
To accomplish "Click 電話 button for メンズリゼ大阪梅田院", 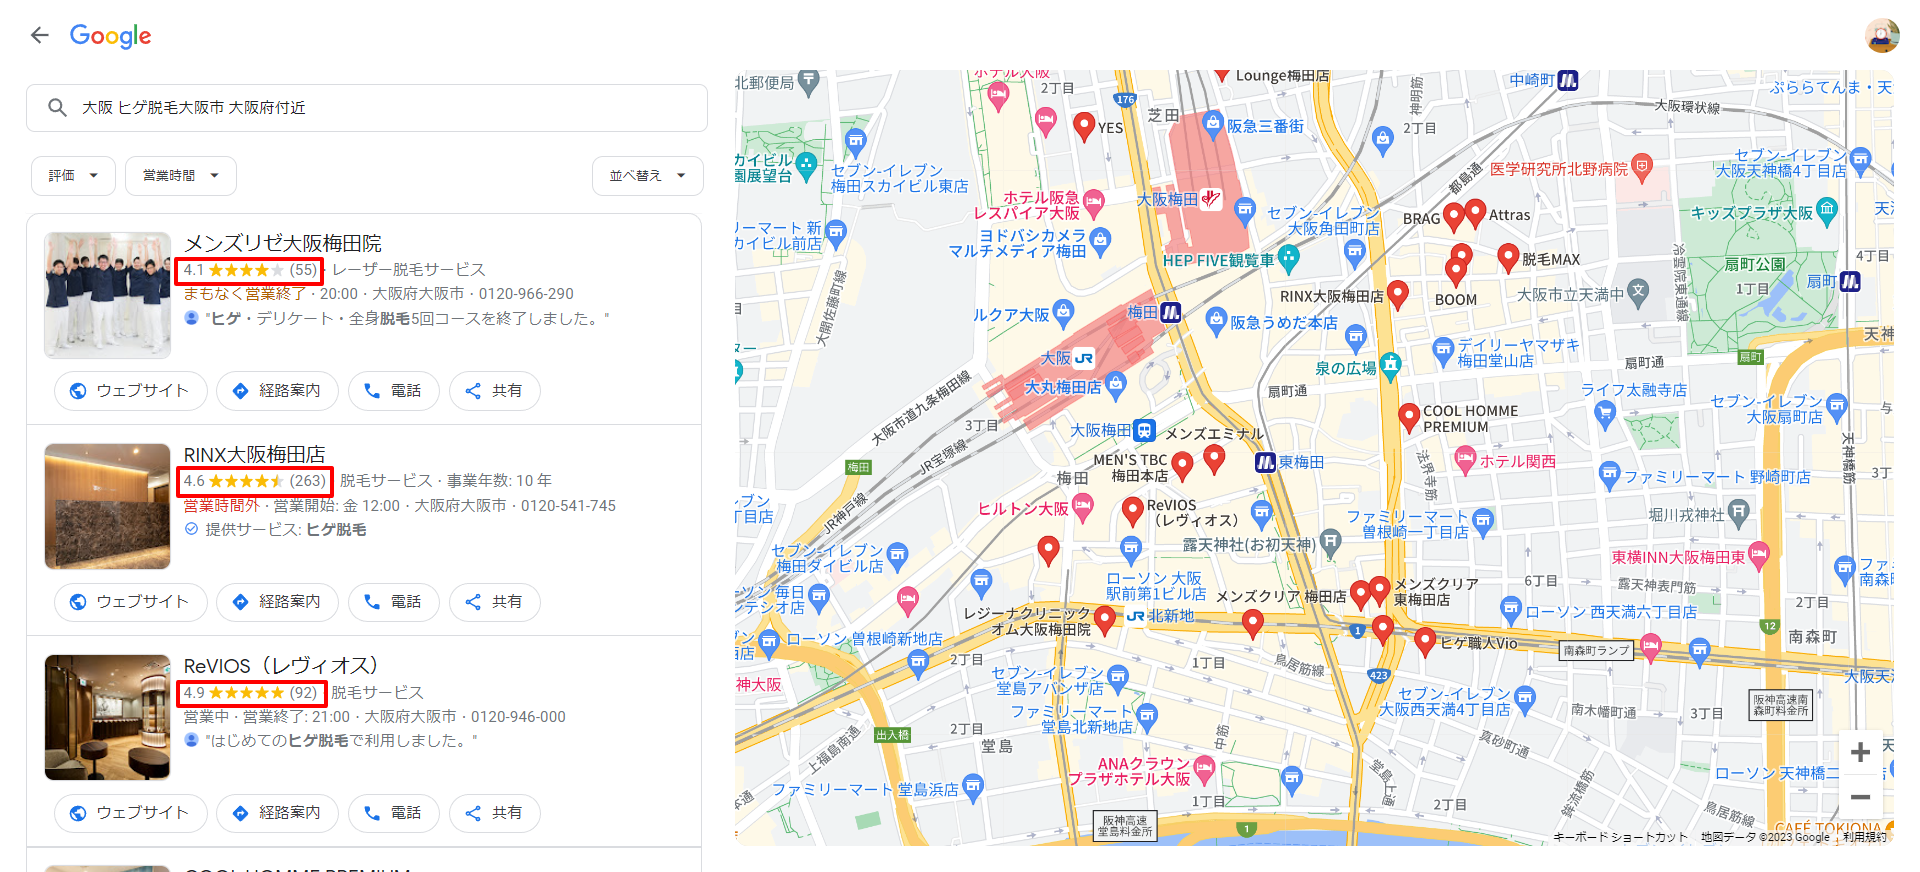I will point(393,390).
